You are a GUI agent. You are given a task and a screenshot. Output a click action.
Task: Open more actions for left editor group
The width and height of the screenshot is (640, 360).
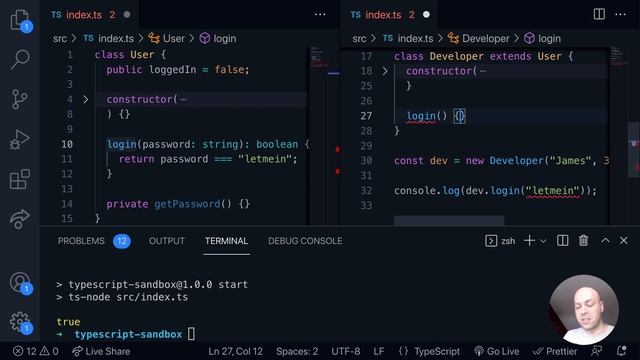pos(320,15)
